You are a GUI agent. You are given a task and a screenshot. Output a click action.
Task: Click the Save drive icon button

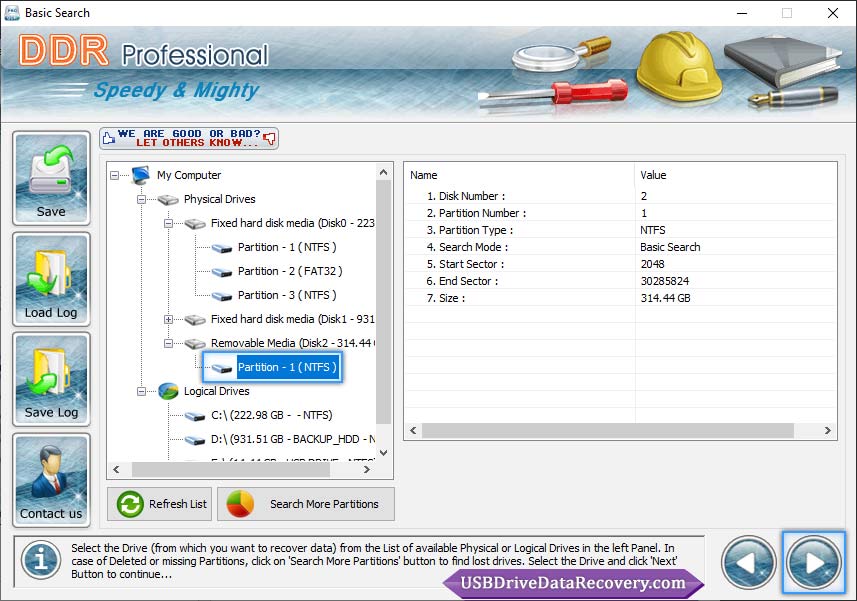[51, 179]
